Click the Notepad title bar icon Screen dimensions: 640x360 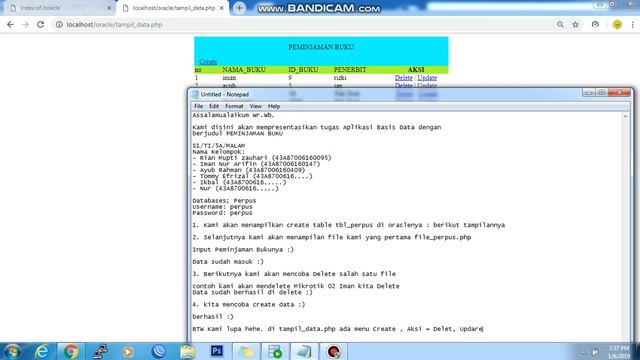pyautogui.click(x=196, y=94)
